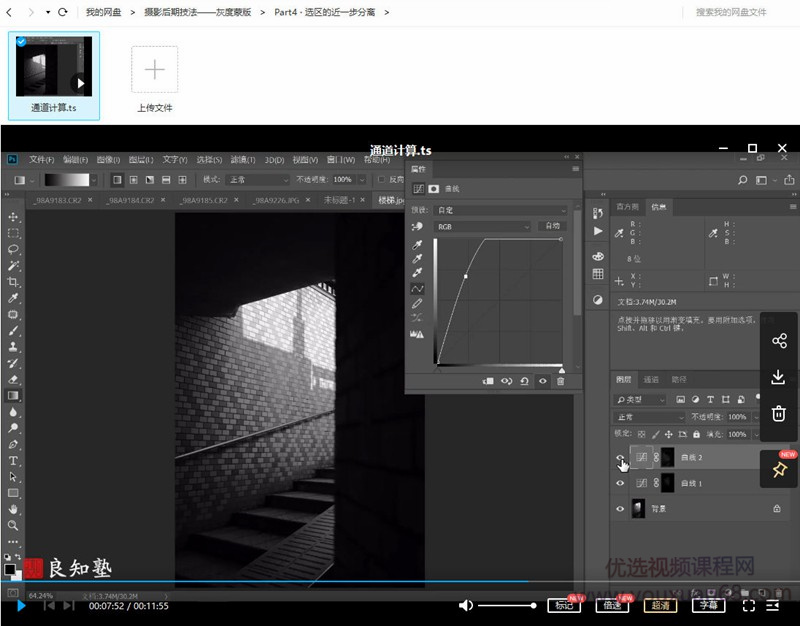Click the share icon in side panel
This screenshot has width=800, height=626.
[x=779, y=341]
